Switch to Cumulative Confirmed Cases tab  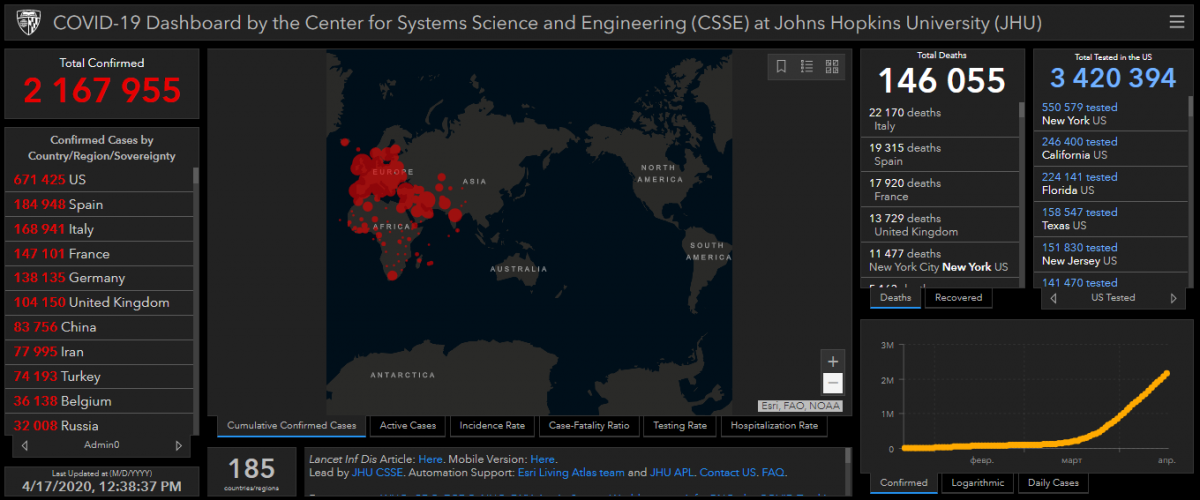click(x=291, y=426)
